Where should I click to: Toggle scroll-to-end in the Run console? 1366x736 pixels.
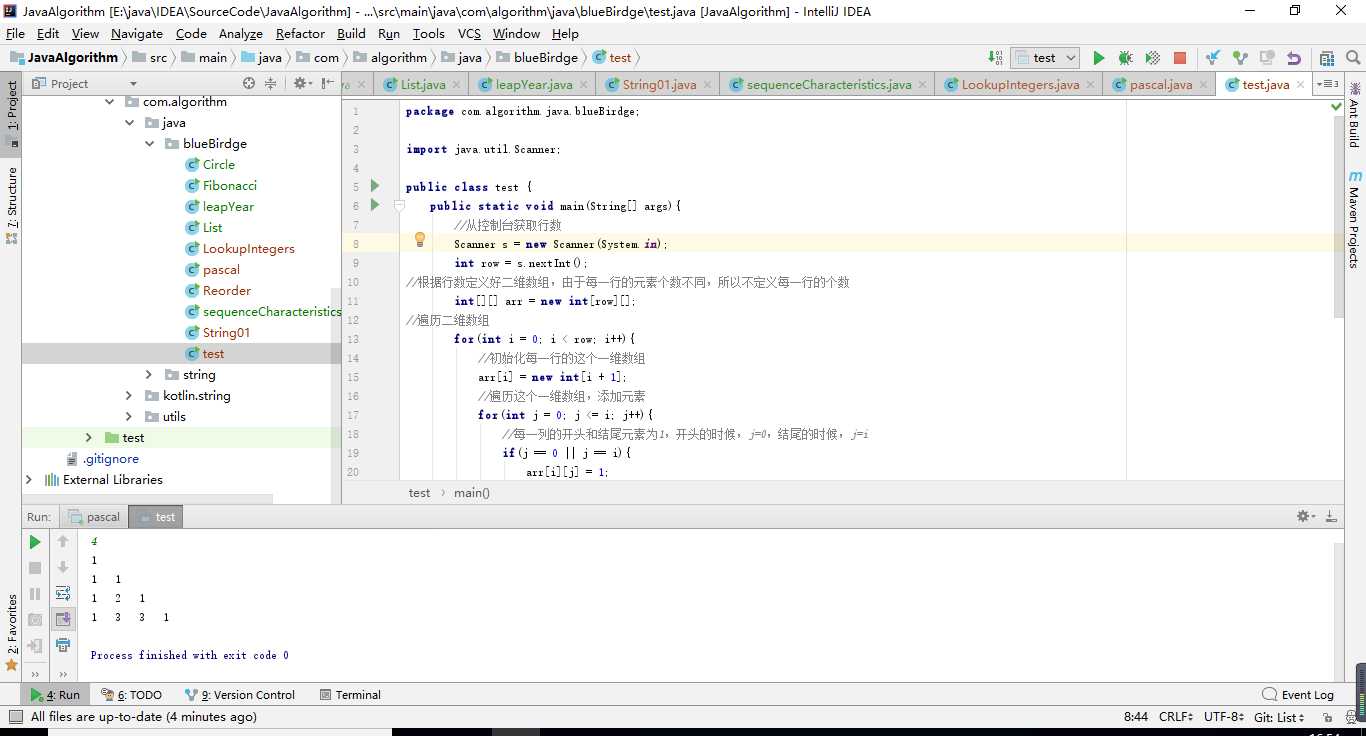pos(63,619)
